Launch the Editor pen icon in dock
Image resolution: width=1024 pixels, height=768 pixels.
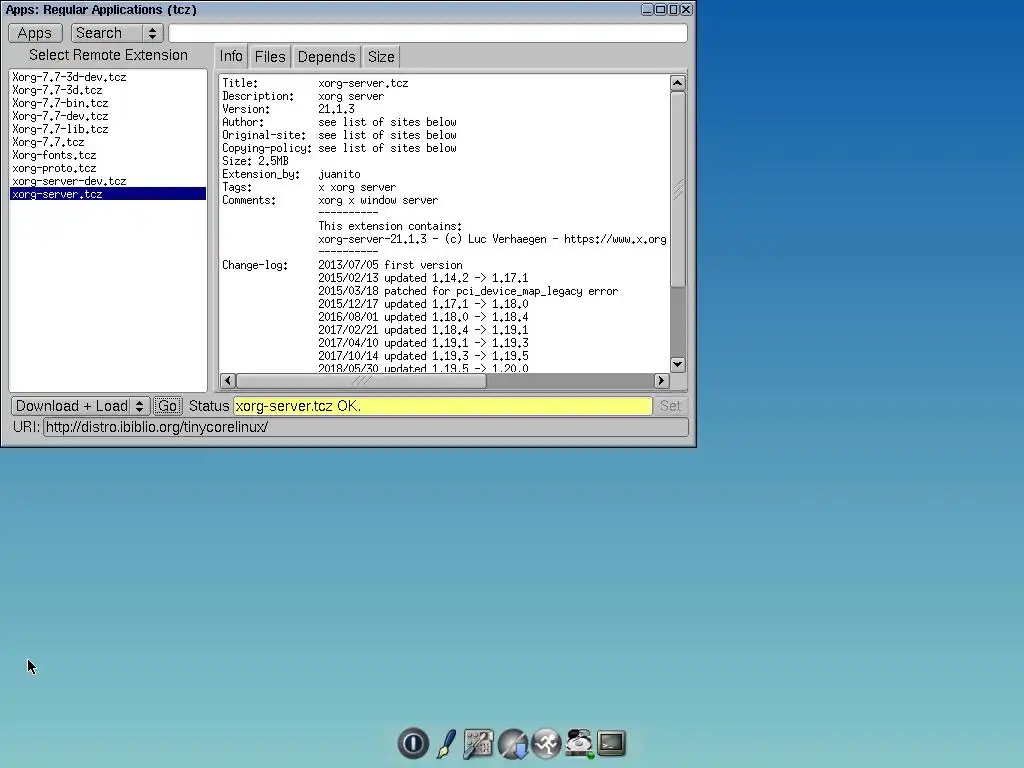click(x=447, y=743)
